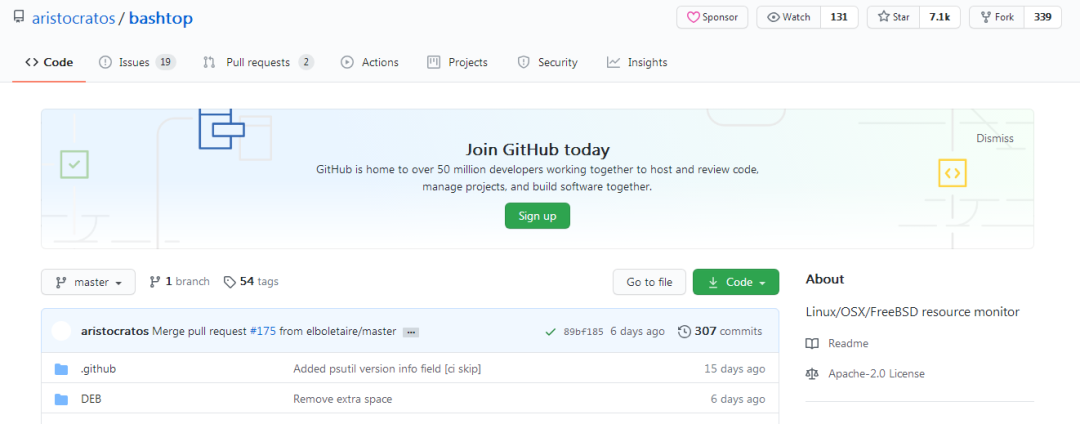Screen dimensions: 1080x424
Task: Open the green Code download dropdown
Action: 736,282
